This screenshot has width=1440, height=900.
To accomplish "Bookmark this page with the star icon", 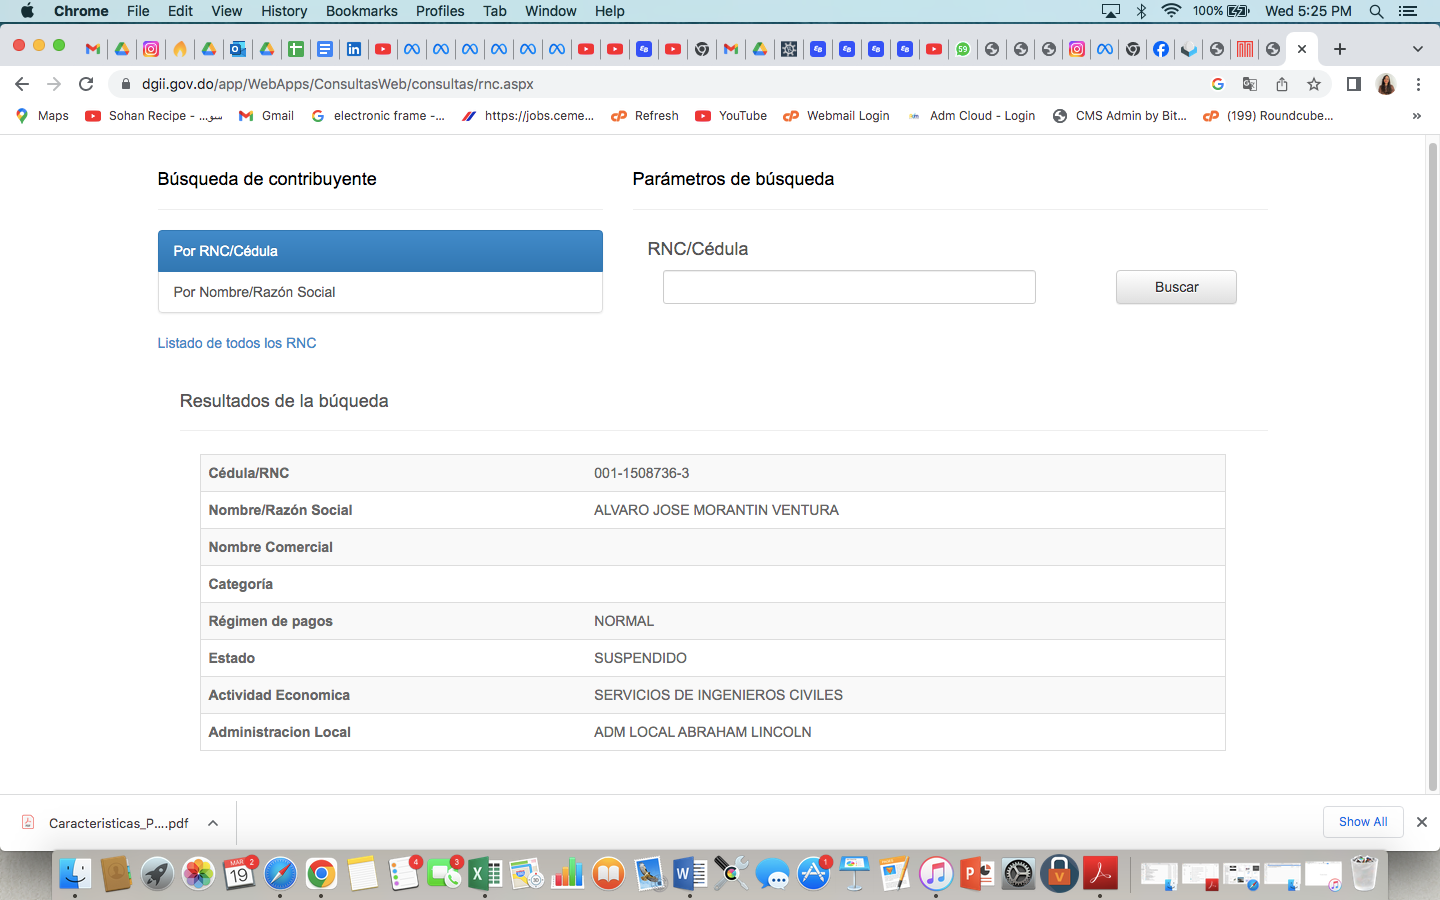I will [x=1314, y=84].
